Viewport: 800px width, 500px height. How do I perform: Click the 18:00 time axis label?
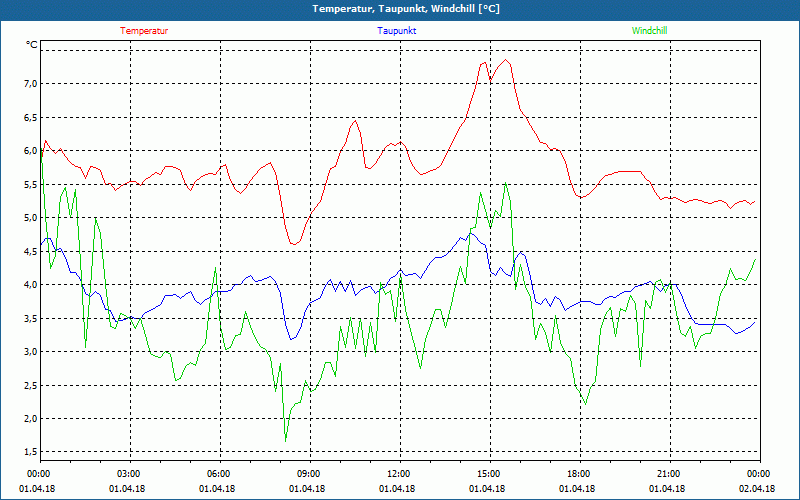click(x=579, y=474)
